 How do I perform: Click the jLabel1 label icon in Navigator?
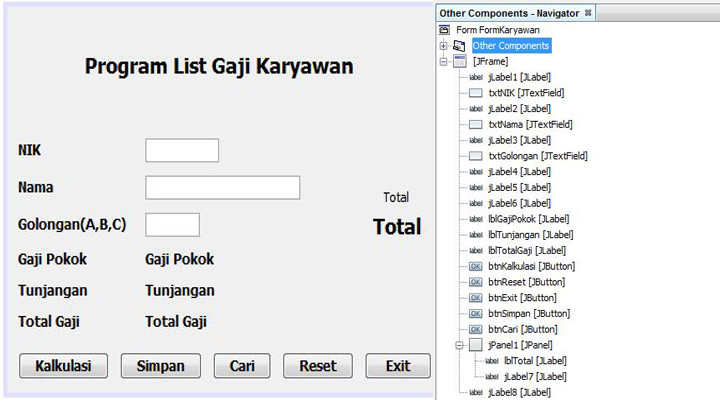coord(476,77)
